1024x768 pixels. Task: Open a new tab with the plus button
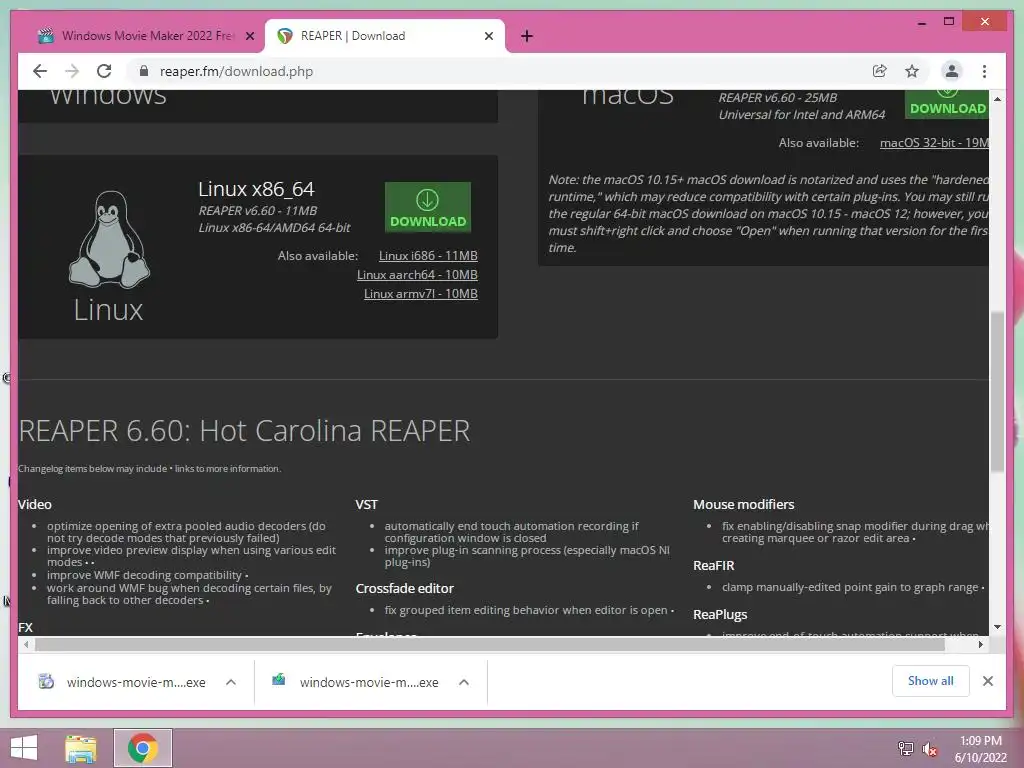527,36
